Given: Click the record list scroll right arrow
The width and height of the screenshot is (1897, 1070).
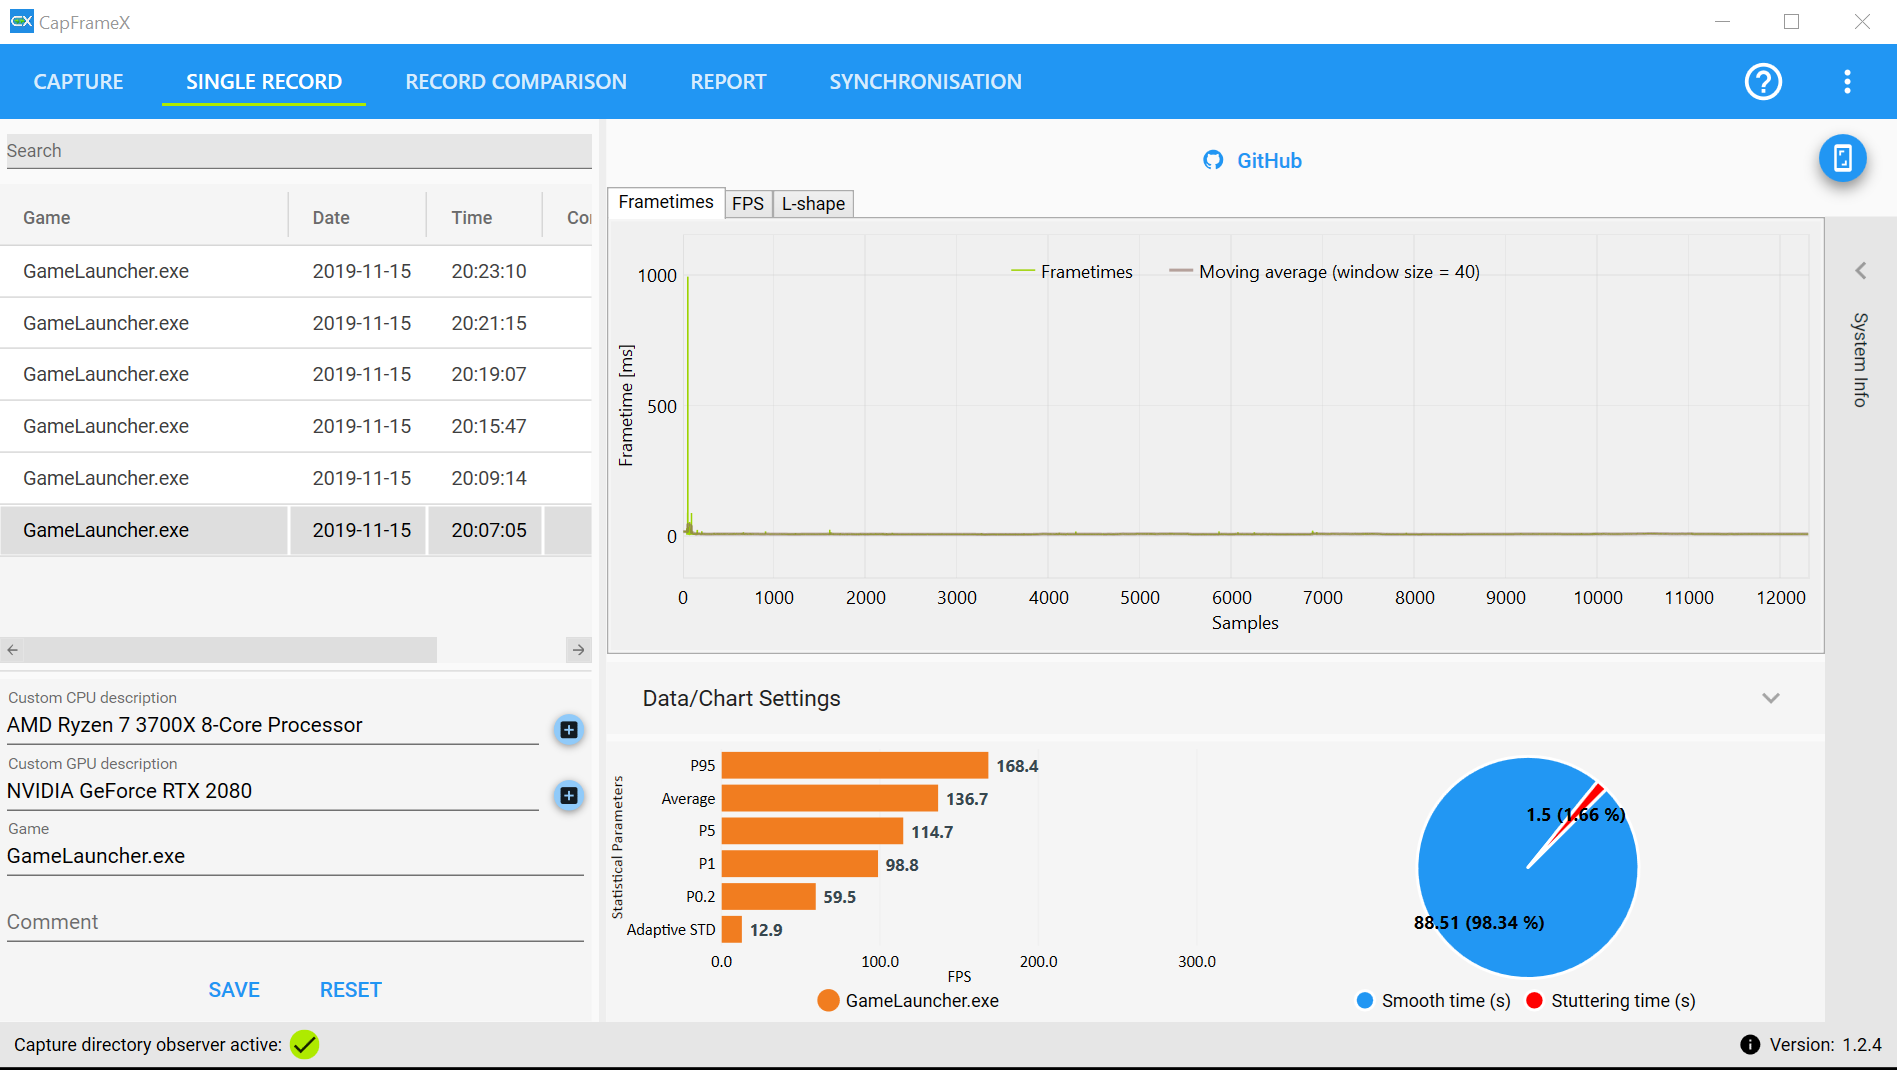Looking at the screenshot, I should coord(579,650).
